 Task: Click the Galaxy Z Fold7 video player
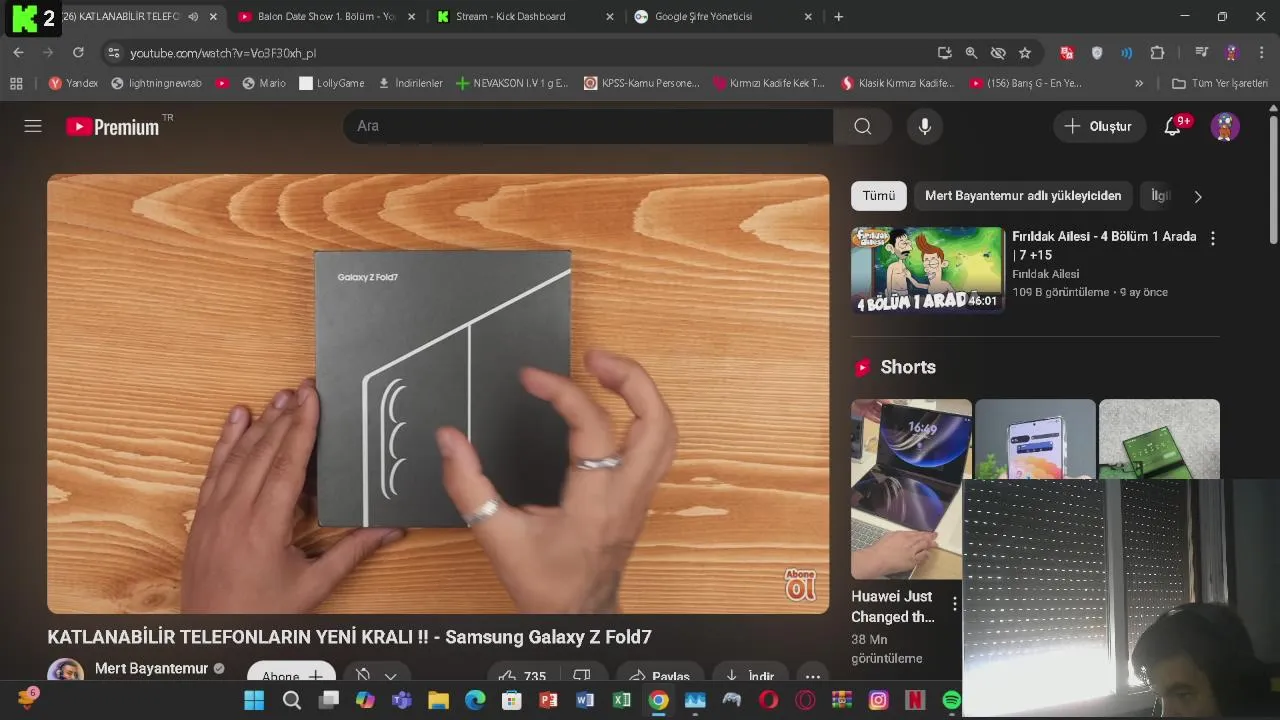click(438, 394)
